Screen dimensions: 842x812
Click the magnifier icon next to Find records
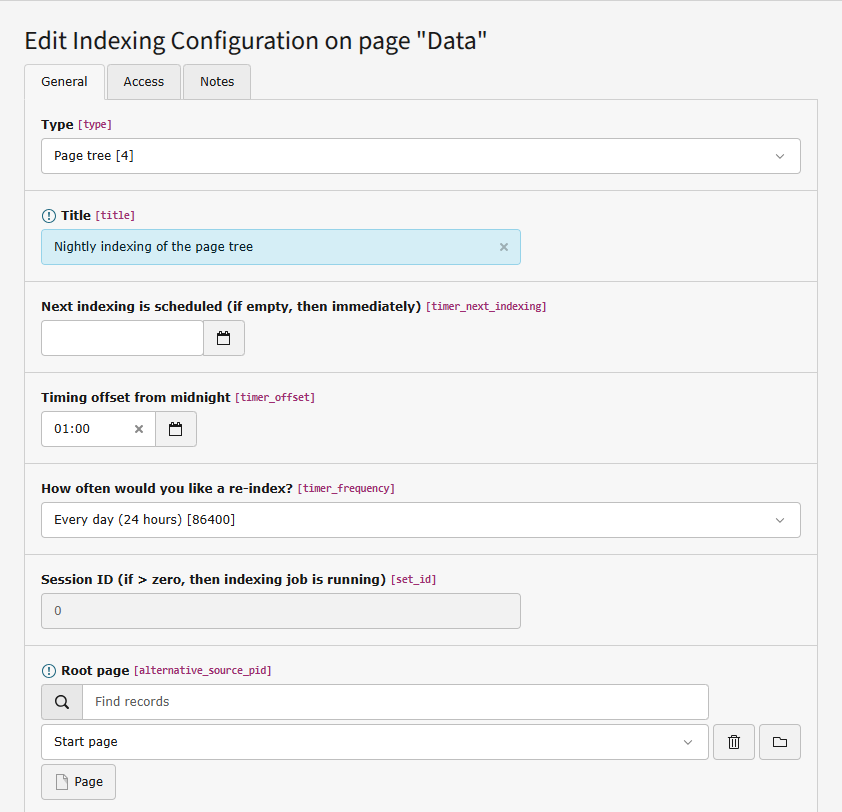[61, 702]
